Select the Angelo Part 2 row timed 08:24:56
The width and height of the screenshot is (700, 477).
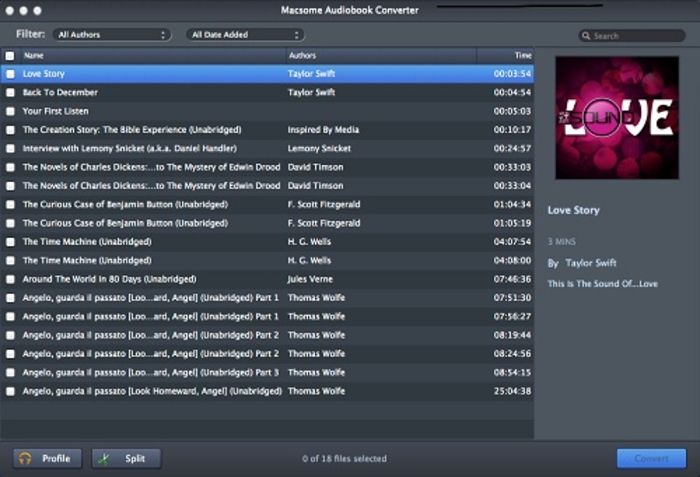pos(267,354)
